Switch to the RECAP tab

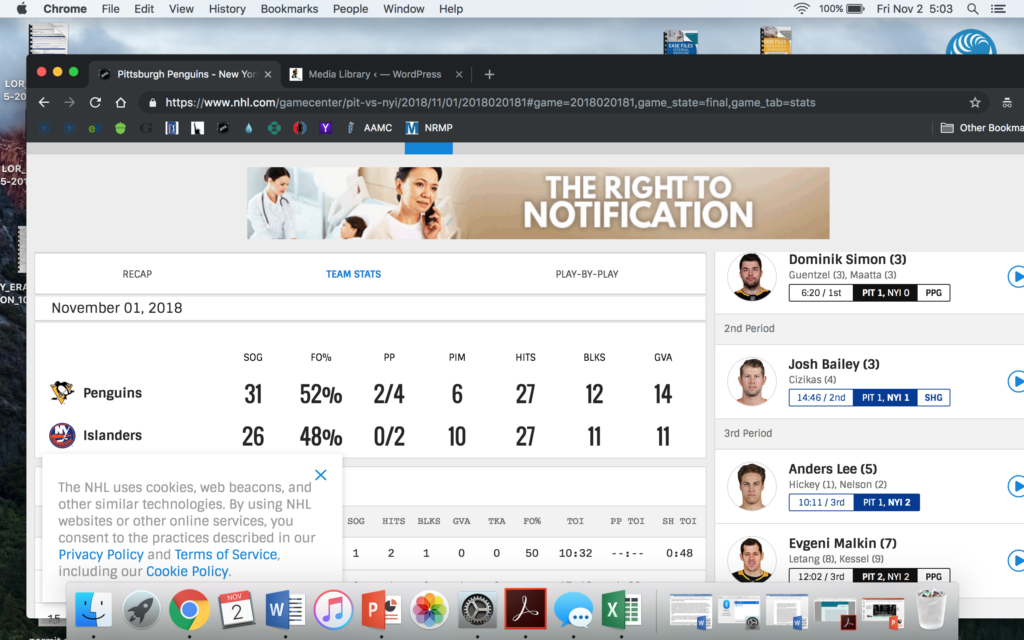tap(137, 274)
